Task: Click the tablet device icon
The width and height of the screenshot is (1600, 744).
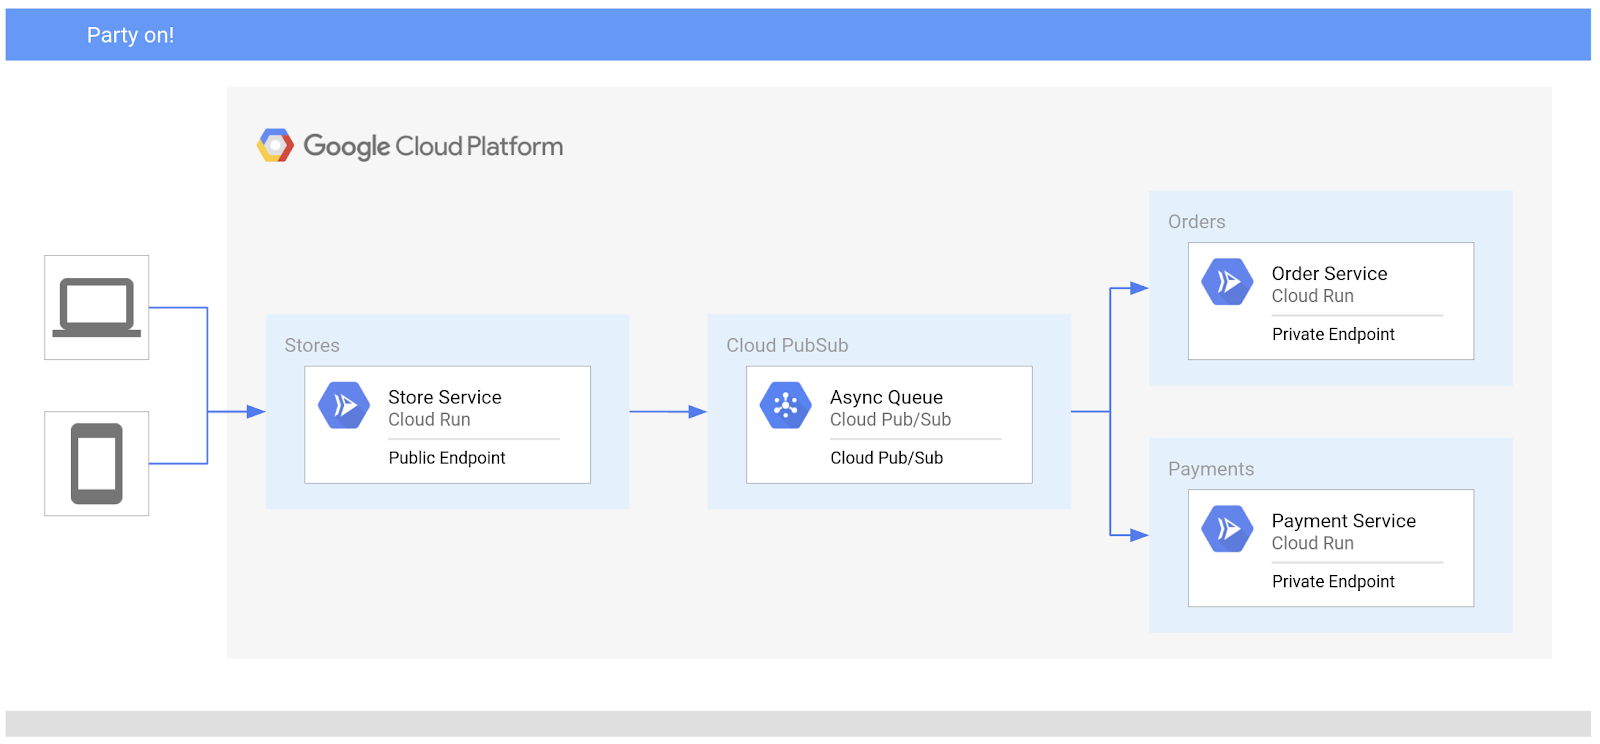Action: coord(97,463)
